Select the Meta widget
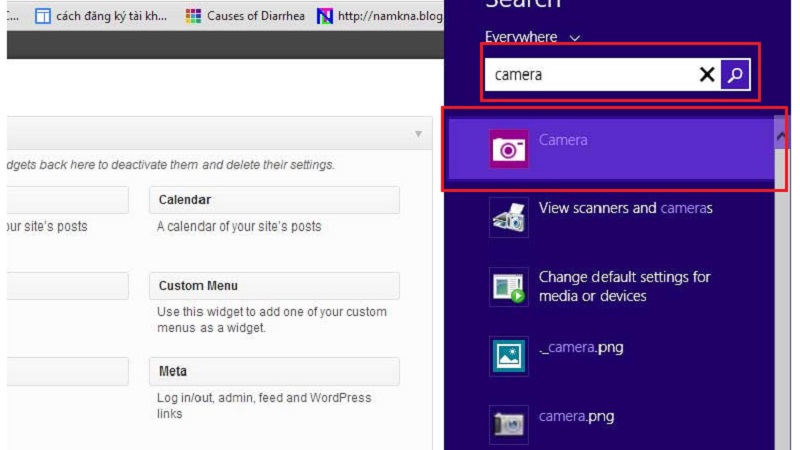Image resolution: width=800 pixels, height=450 pixels. [x=273, y=372]
